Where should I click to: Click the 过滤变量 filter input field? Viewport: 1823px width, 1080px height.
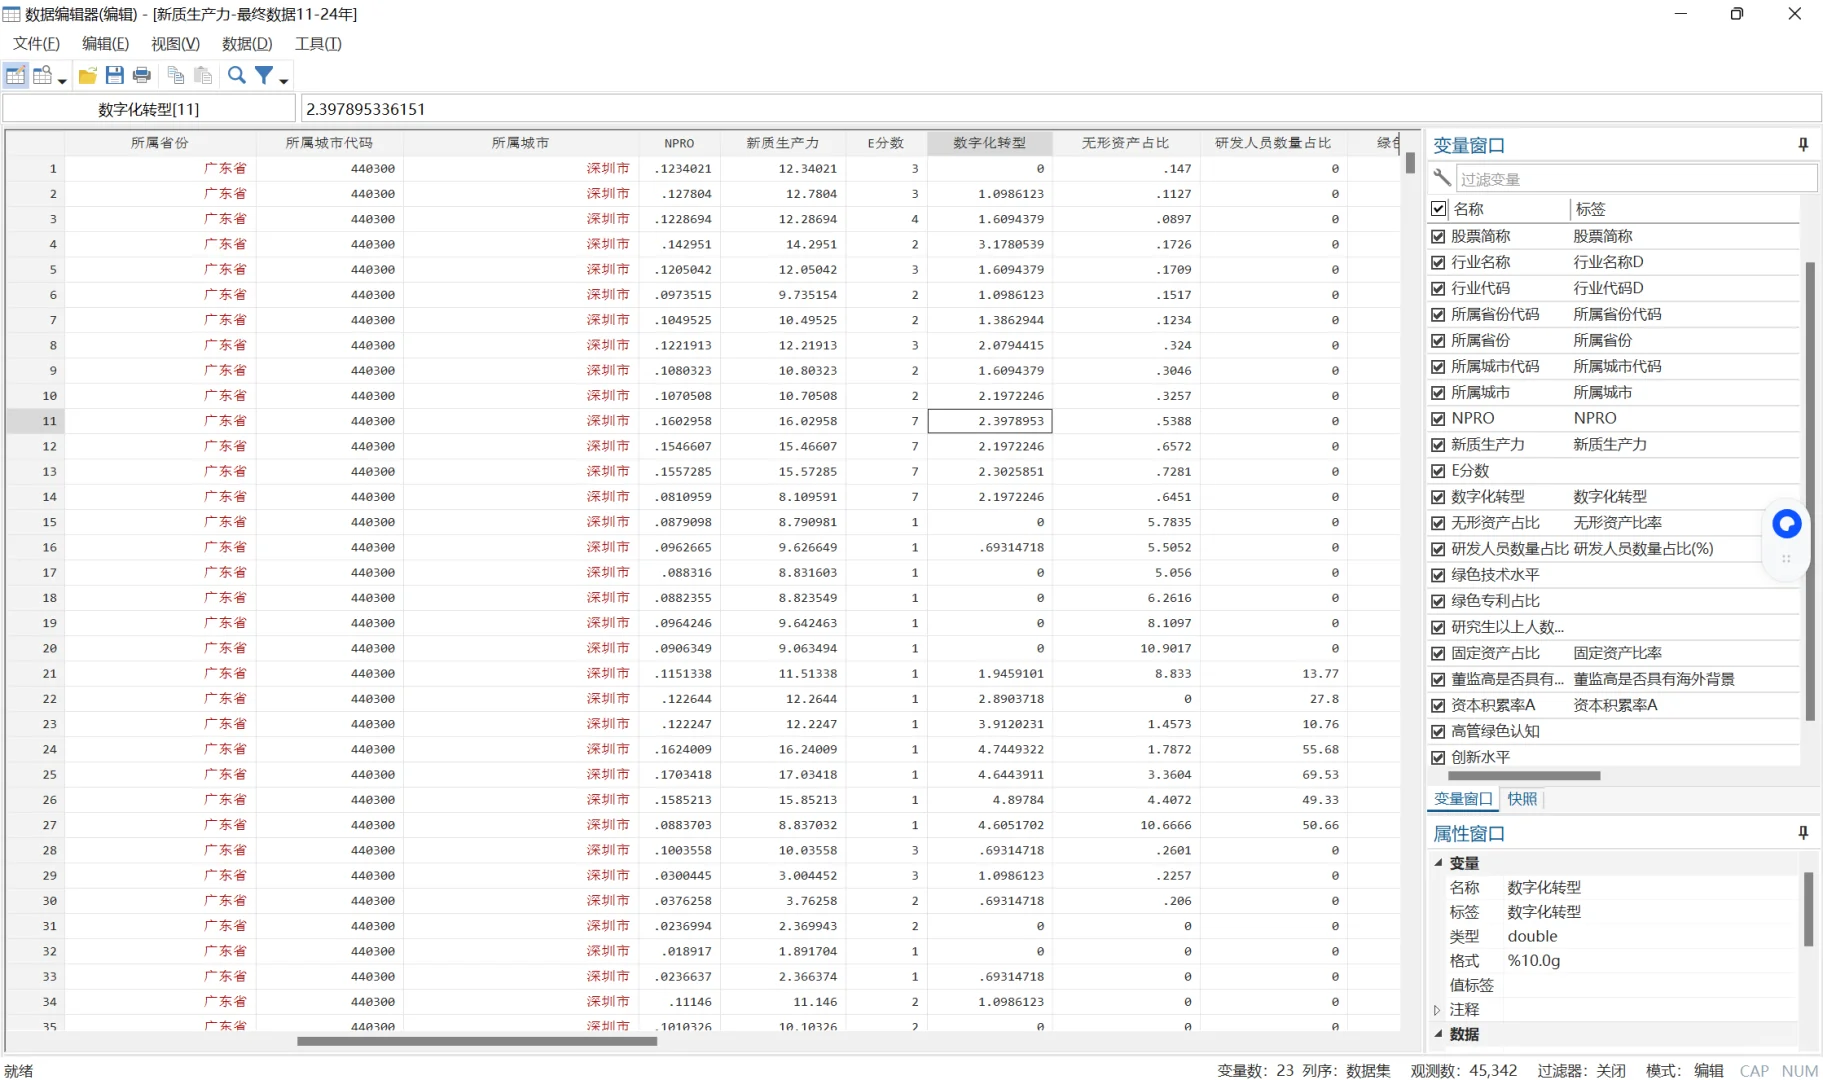click(x=1636, y=179)
